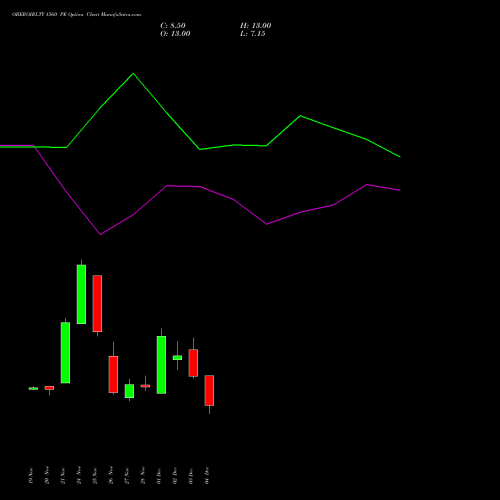Screen dimensions: 500x500
Task: Click the peak of the green indicator line
Action: tap(133, 74)
